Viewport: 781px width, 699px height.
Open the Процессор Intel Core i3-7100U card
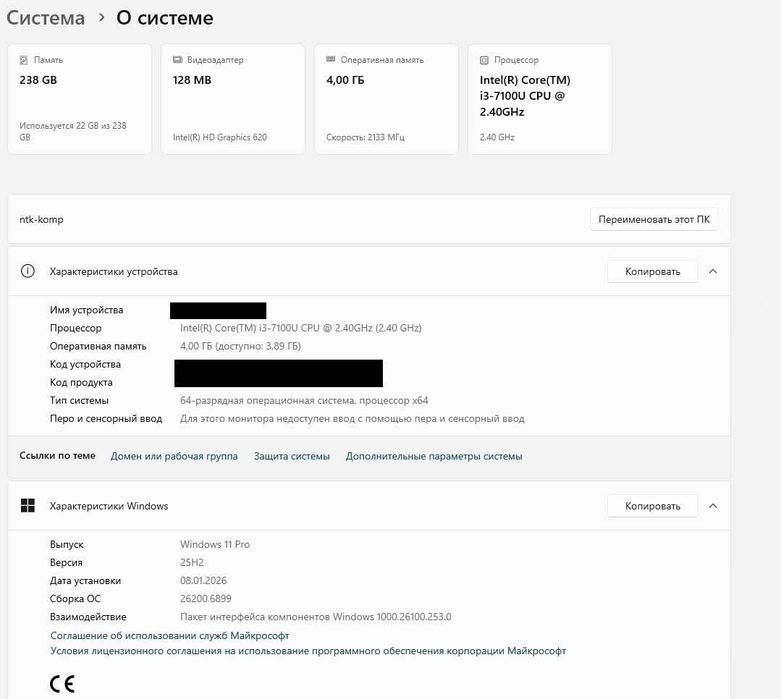pyautogui.click(x=539, y=99)
